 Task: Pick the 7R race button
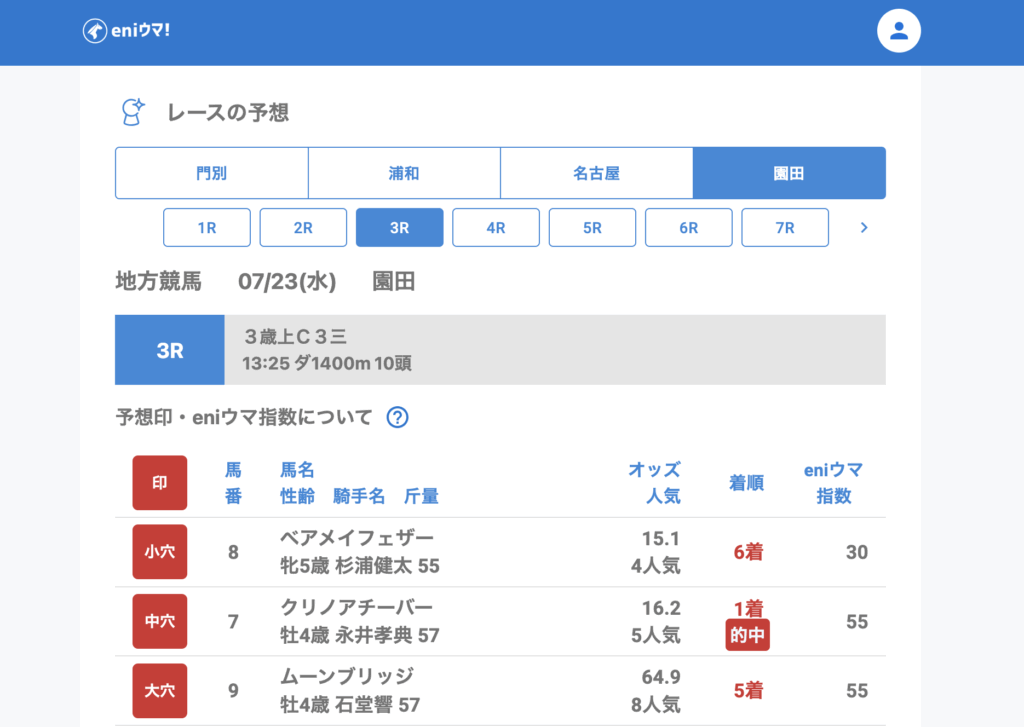(x=785, y=227)
